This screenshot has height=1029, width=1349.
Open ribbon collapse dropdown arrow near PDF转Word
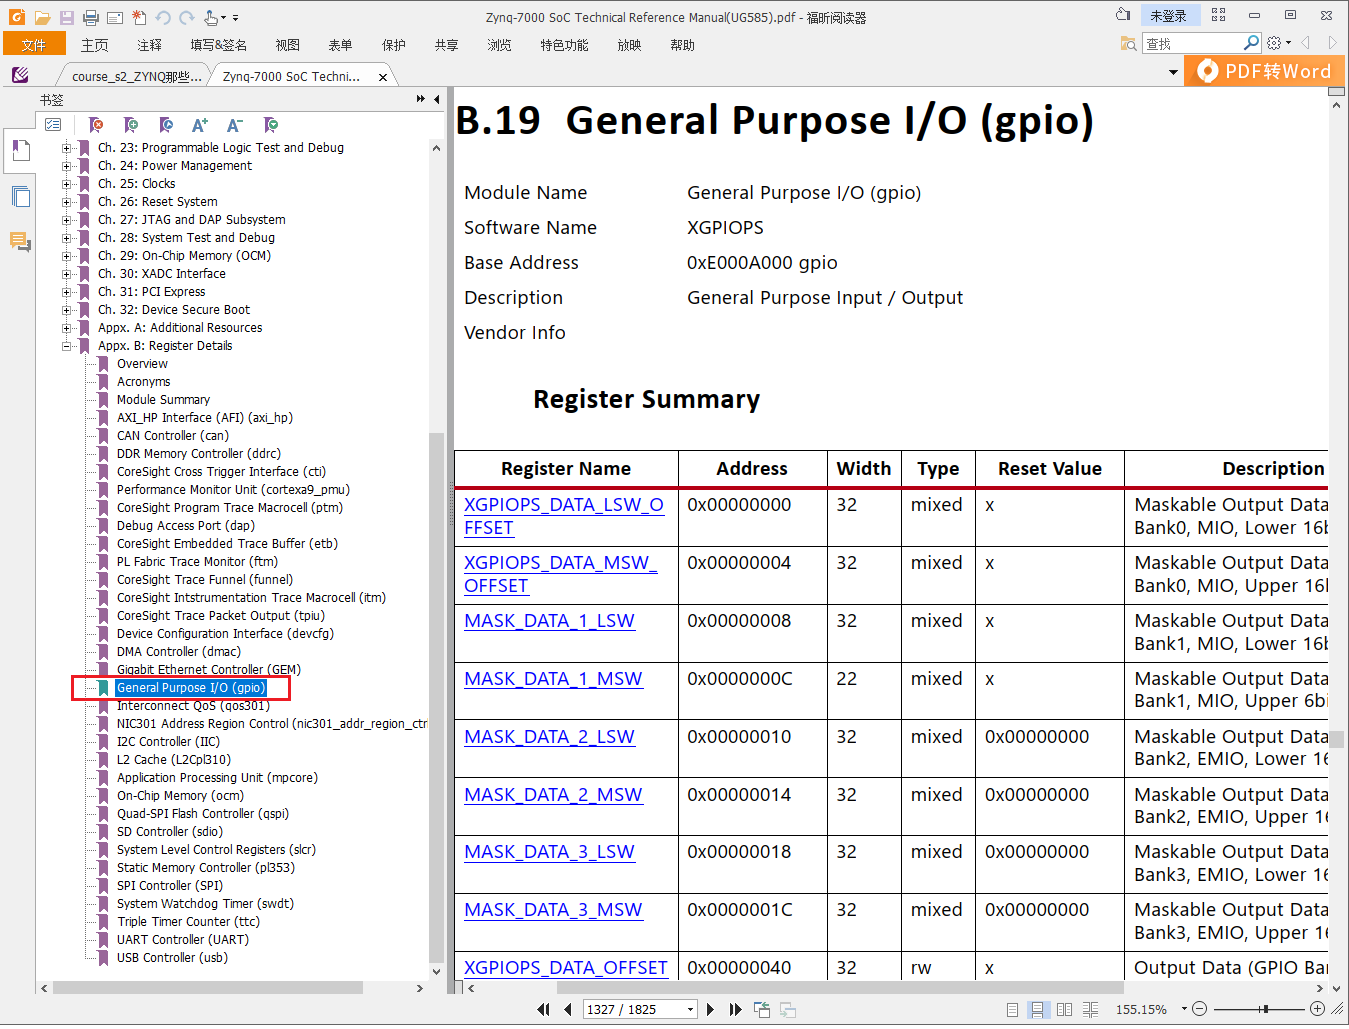click(1173, 72)
